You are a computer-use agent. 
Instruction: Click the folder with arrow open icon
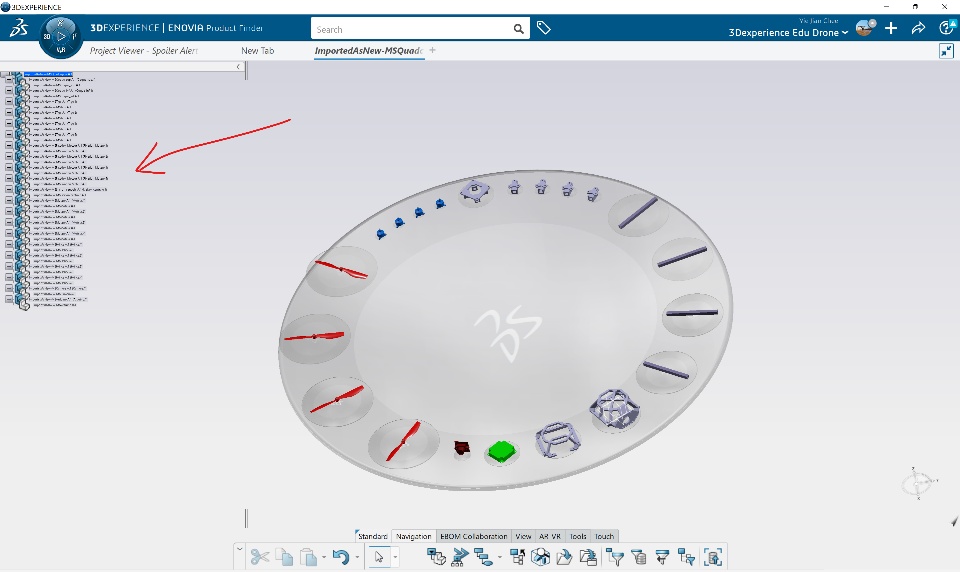564,557
